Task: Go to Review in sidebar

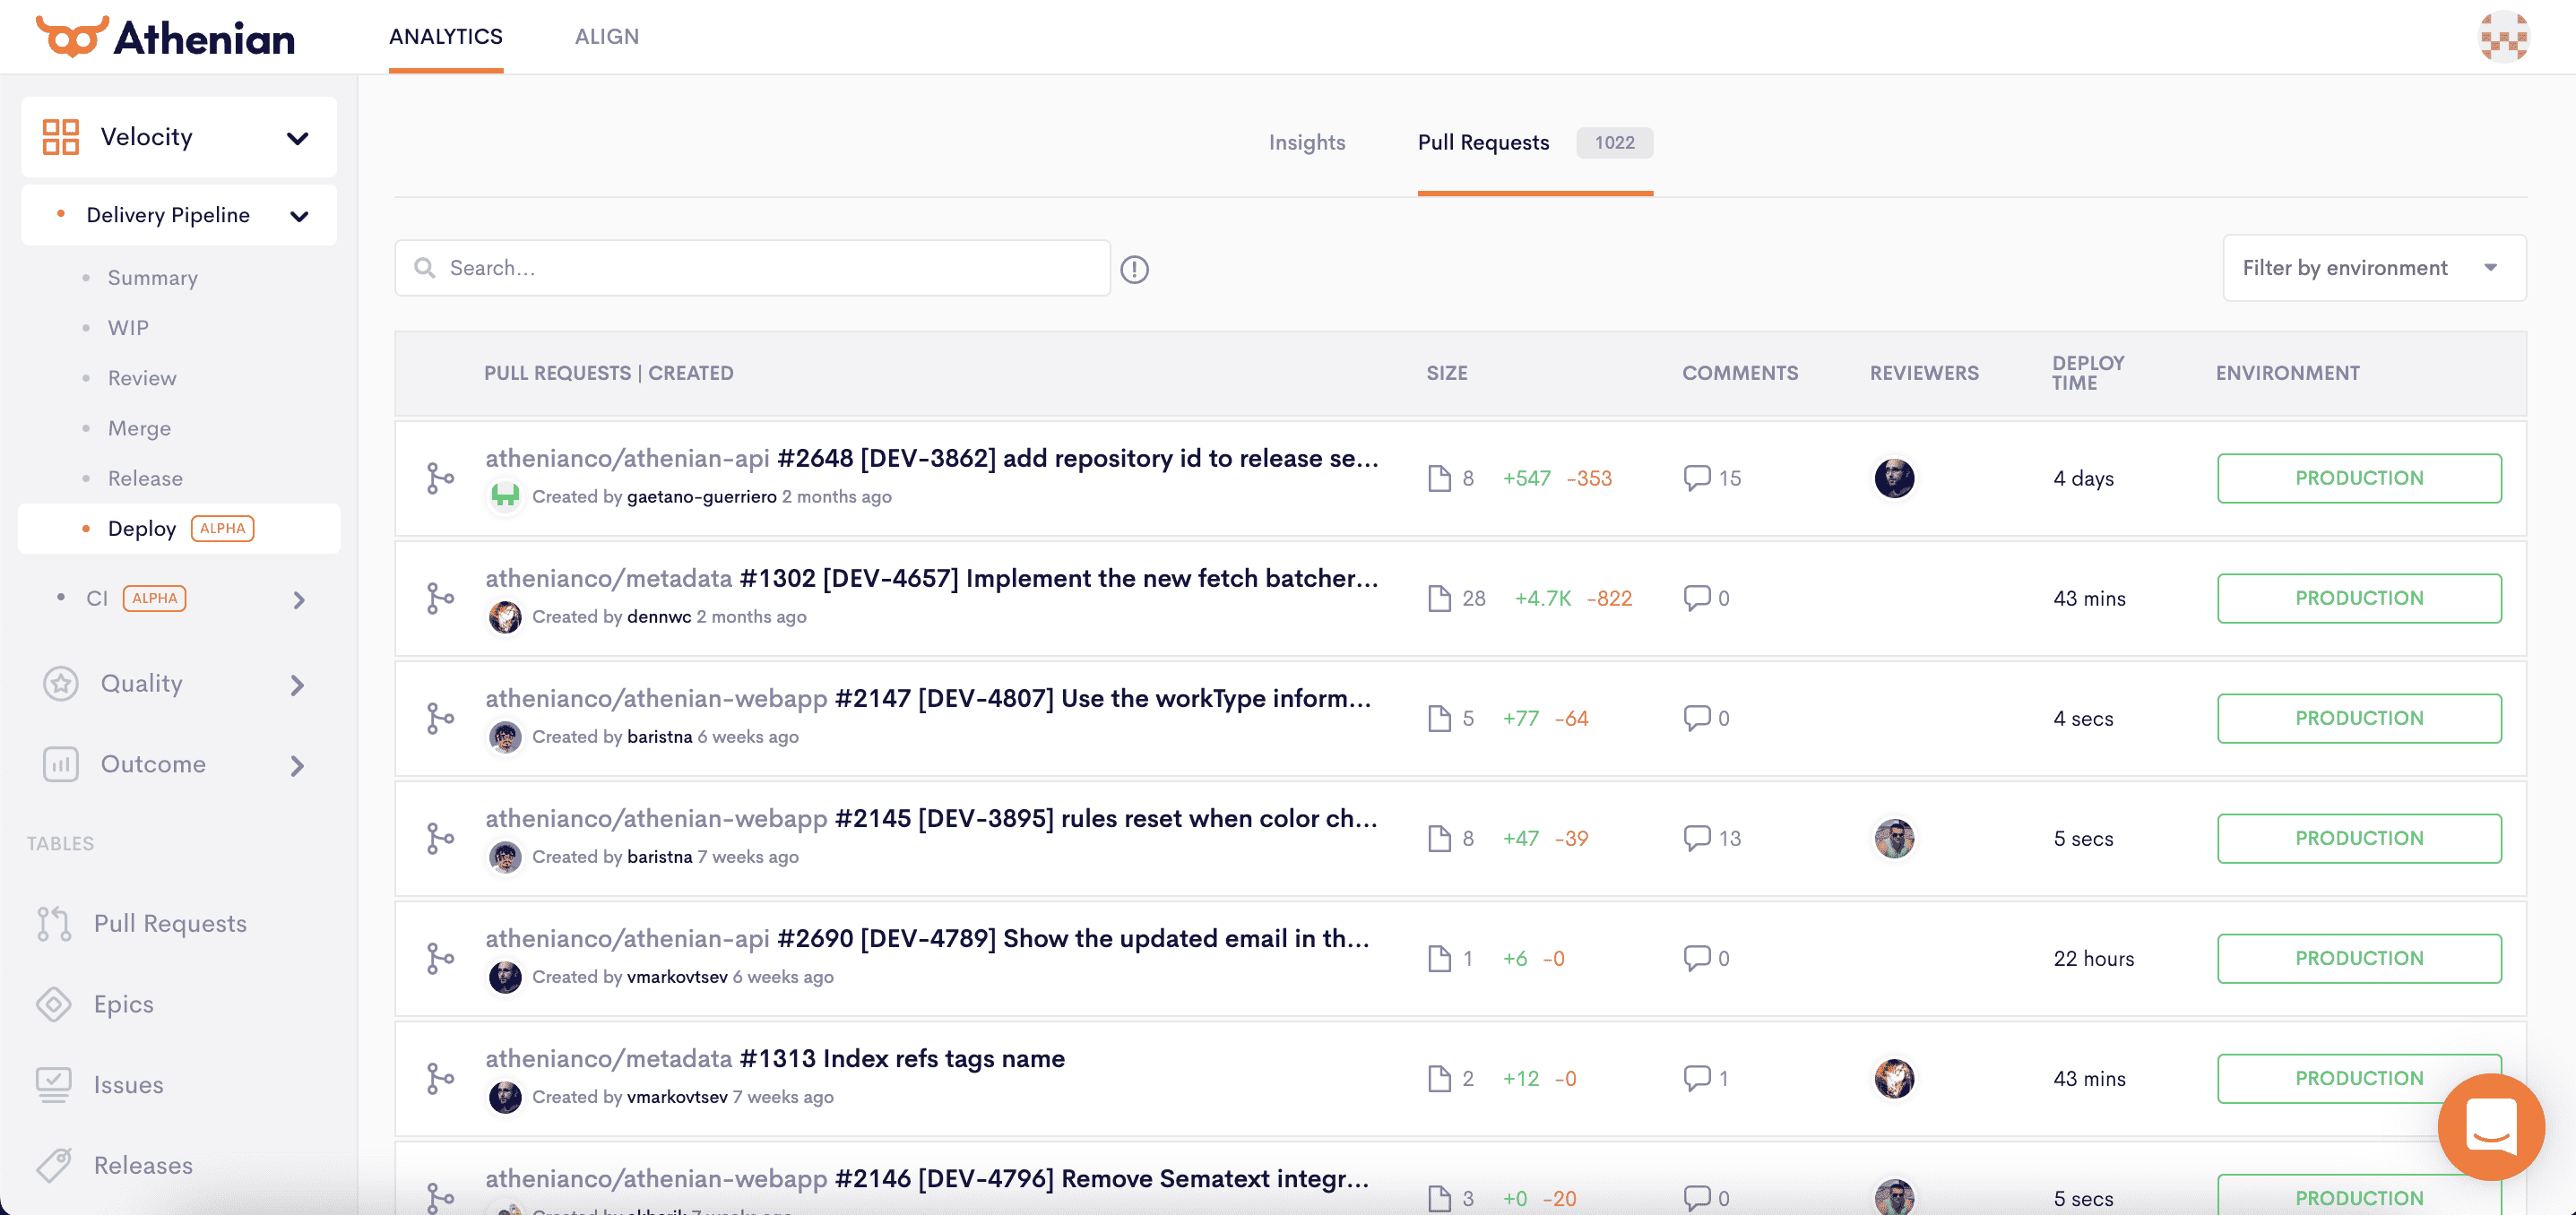Action: (x=142, y=378)
